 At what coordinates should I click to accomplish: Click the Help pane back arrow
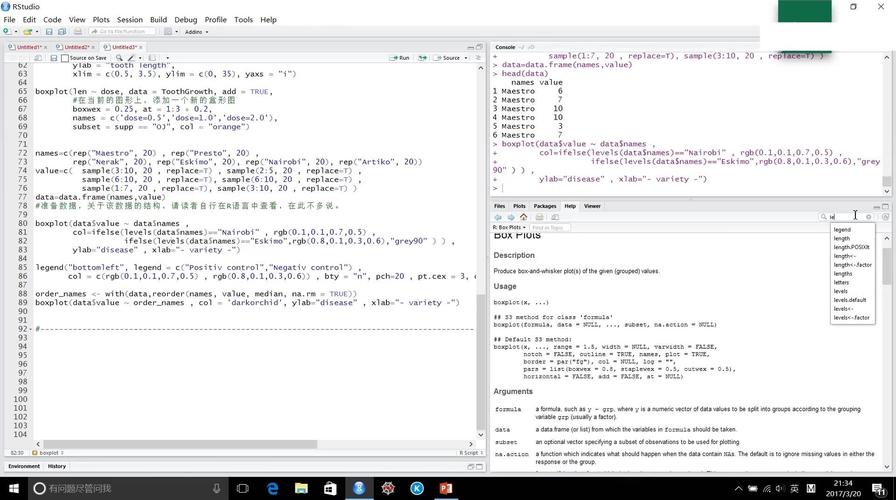coord(498,217)
